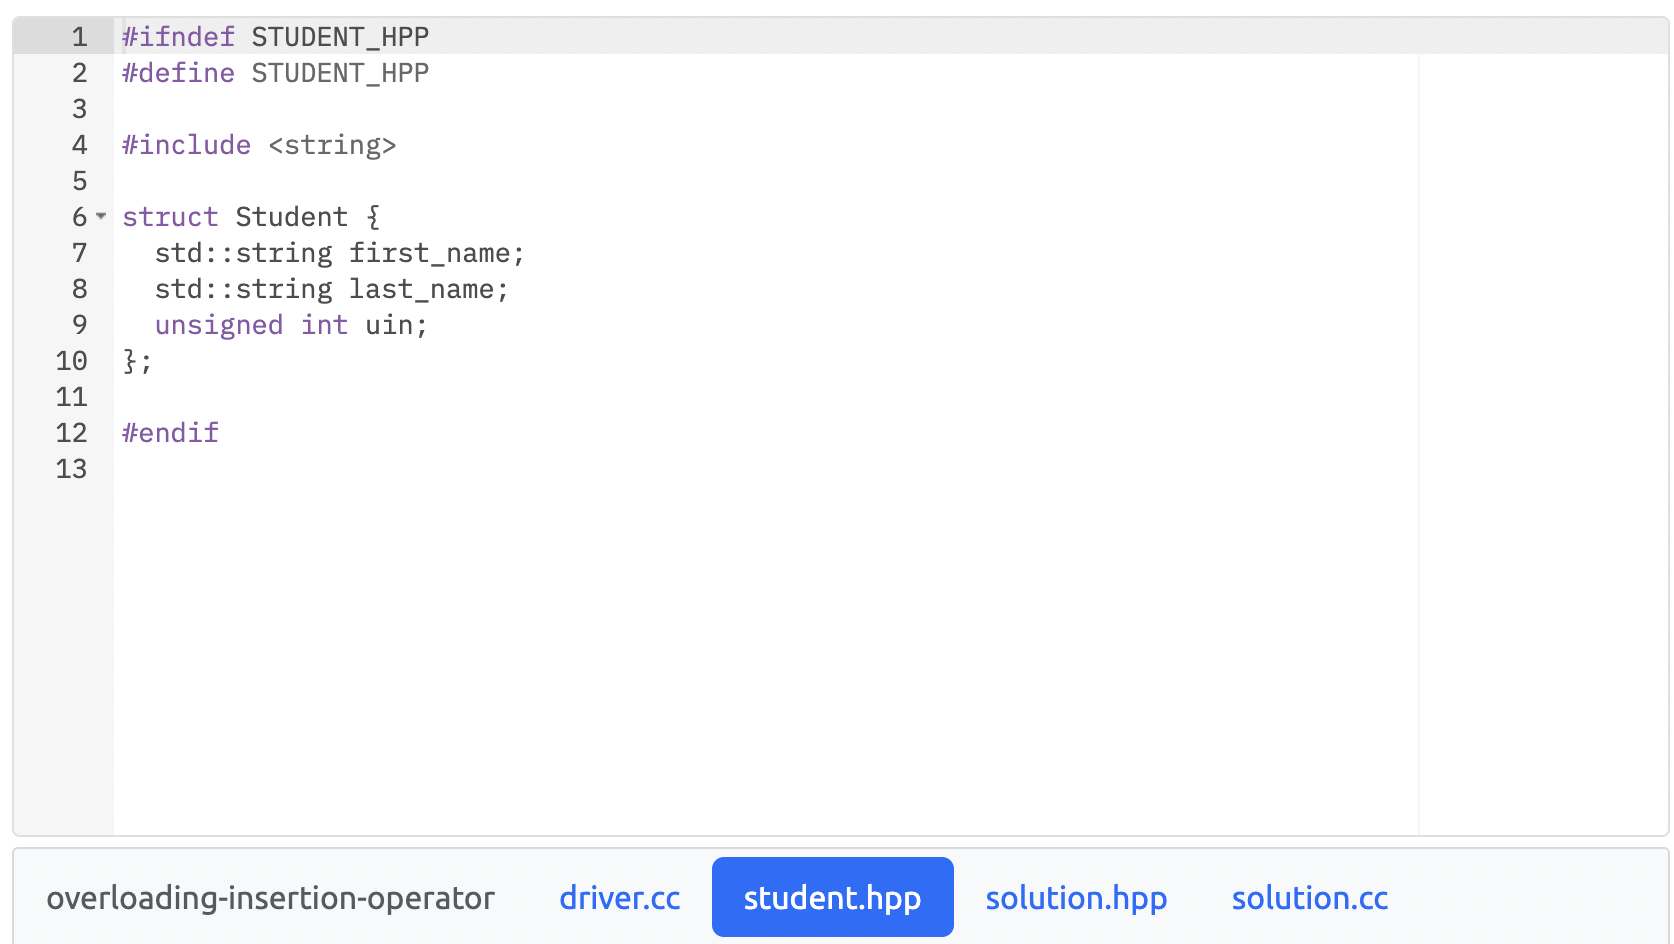Click the #define STUDENT_HPP line
This screenshot has width=1674, height=944.
click(x=274, y=72)
